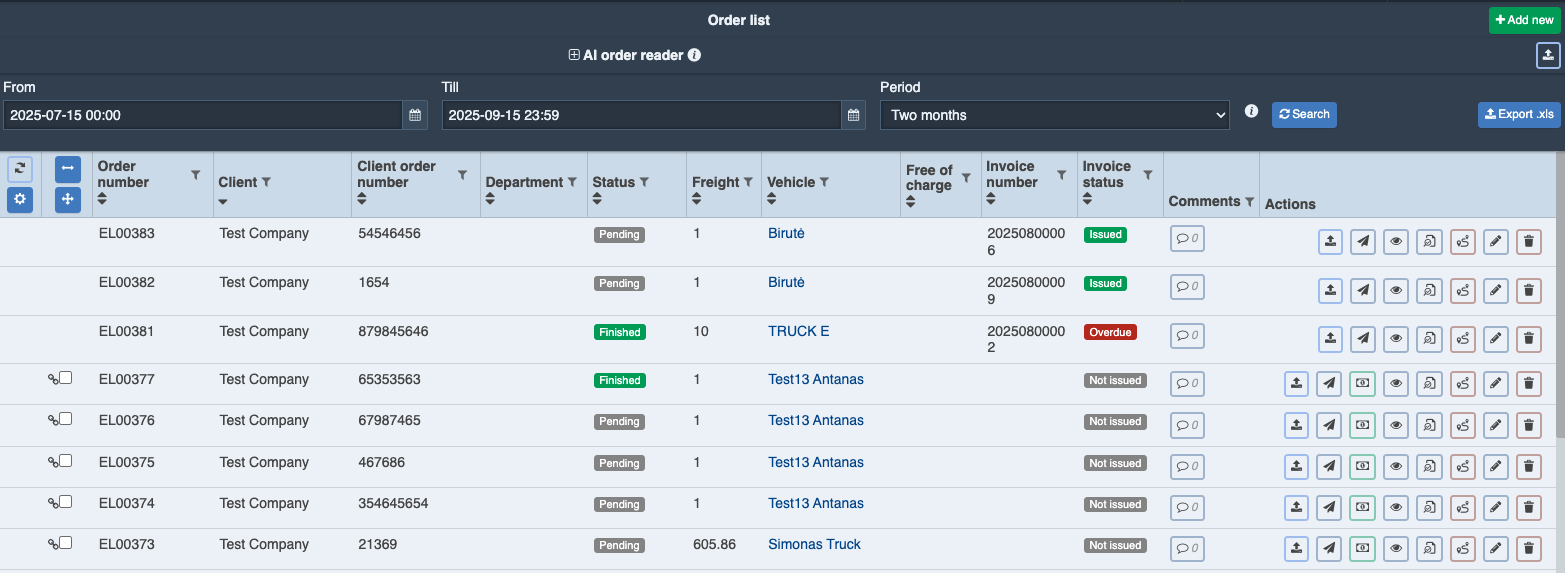Check the box for order EL00373
The image size is (1565, 573).
point(66,543)
